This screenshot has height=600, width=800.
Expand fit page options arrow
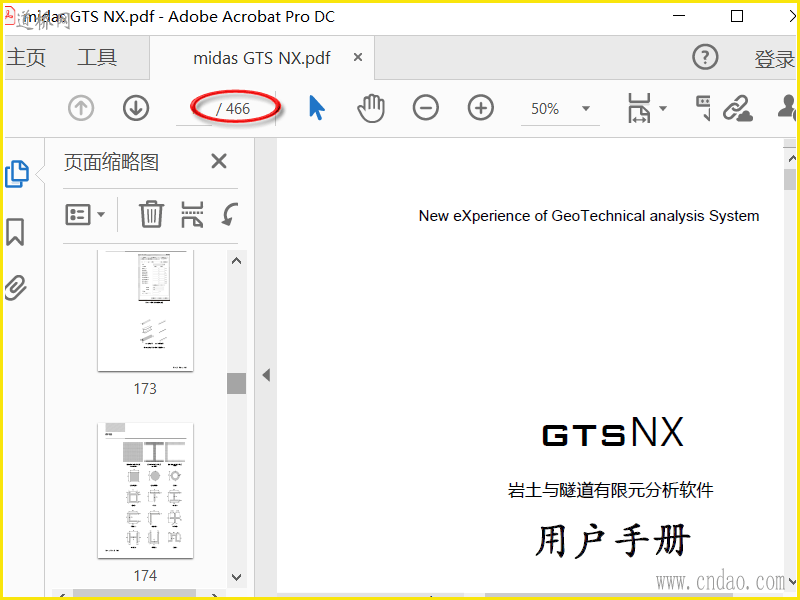coord(663,108)
